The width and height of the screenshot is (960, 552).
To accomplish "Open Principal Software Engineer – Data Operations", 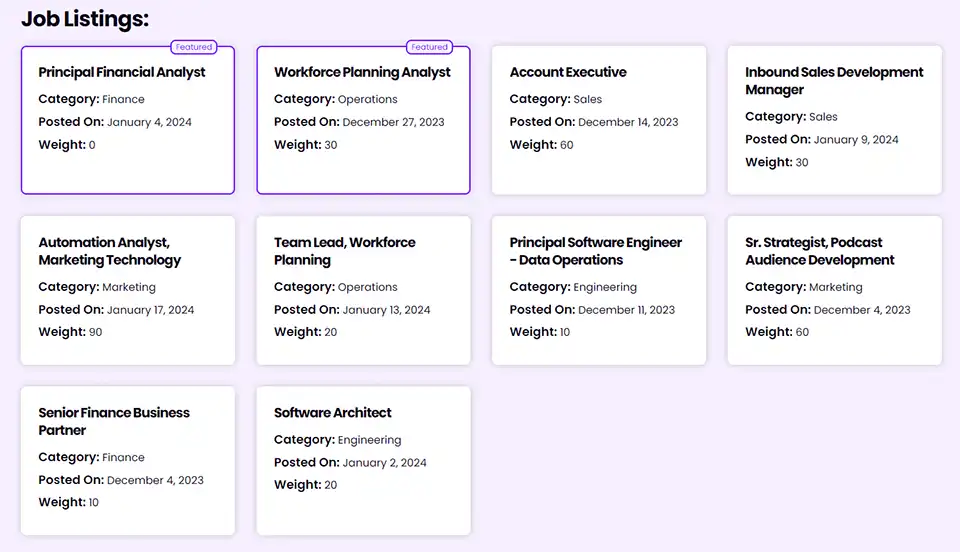I will [599, 290].
